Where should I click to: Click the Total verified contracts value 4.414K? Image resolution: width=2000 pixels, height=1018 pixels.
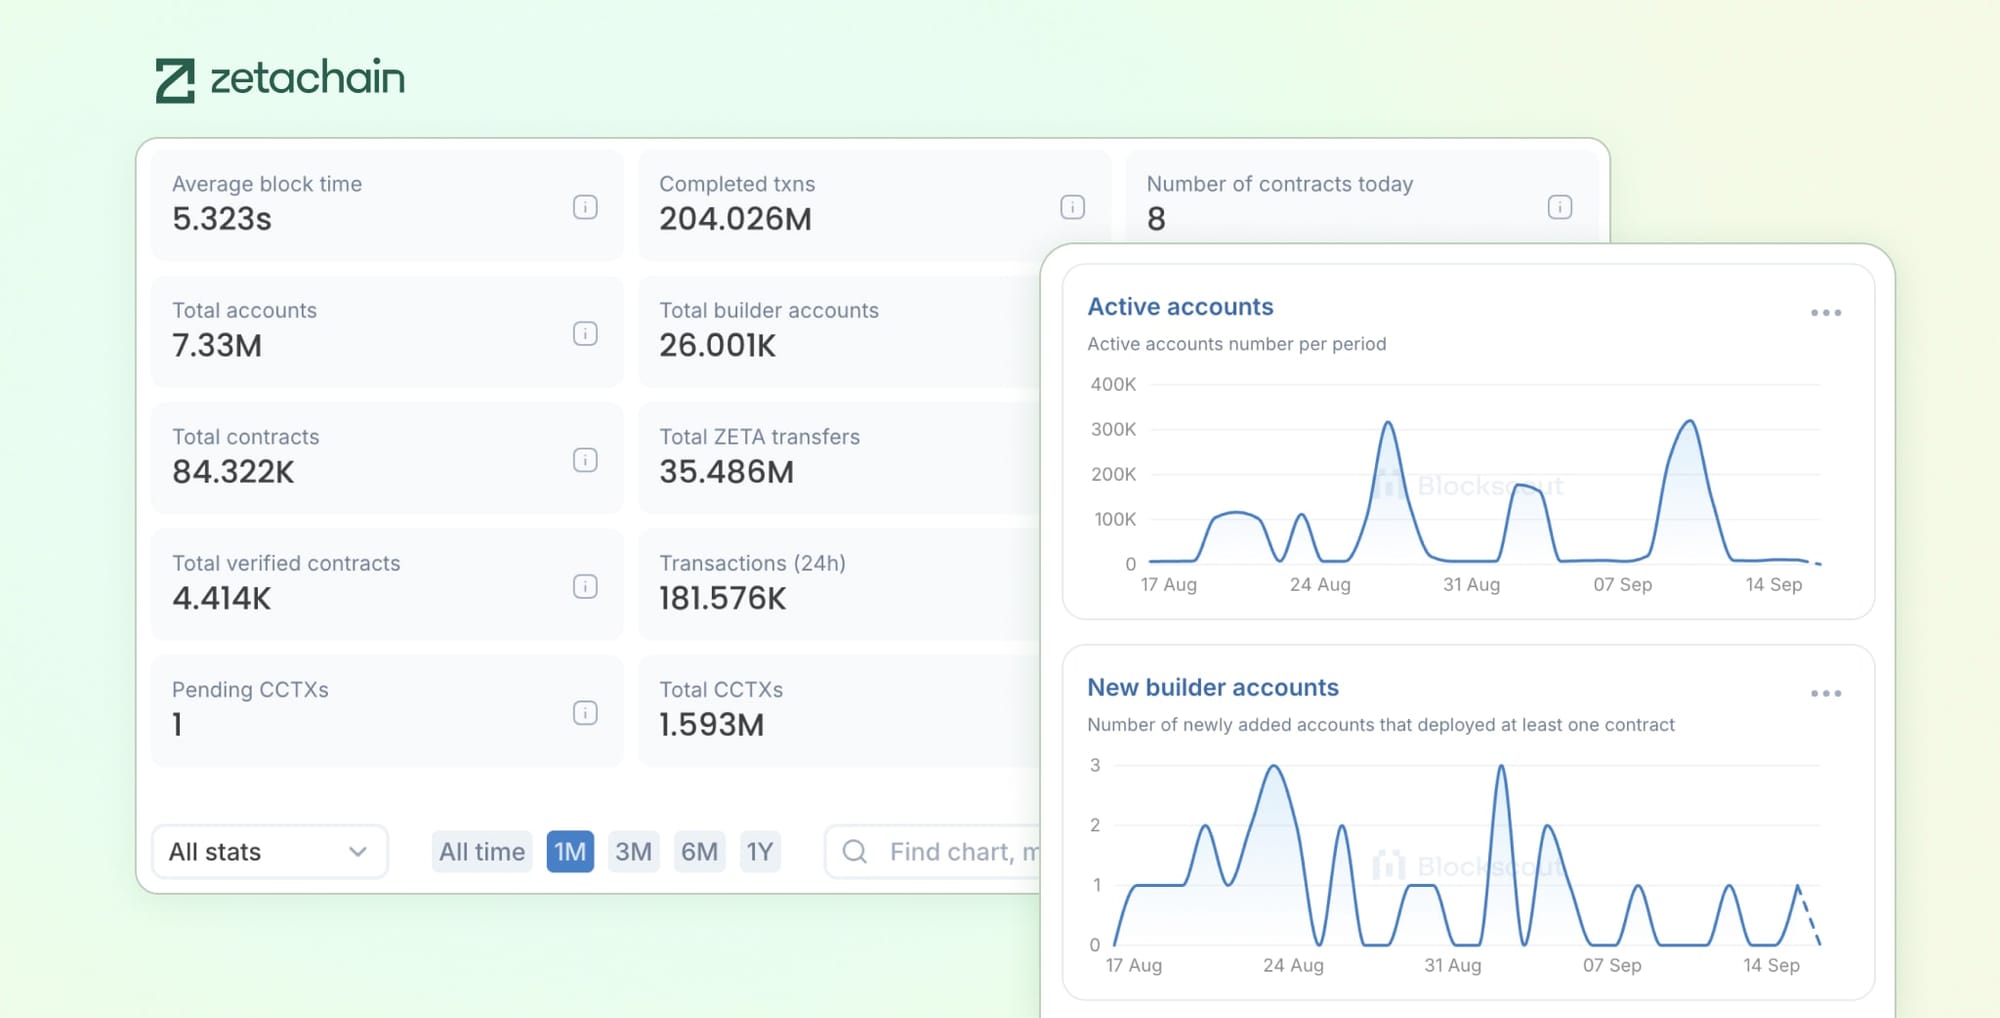click(221, 598)
